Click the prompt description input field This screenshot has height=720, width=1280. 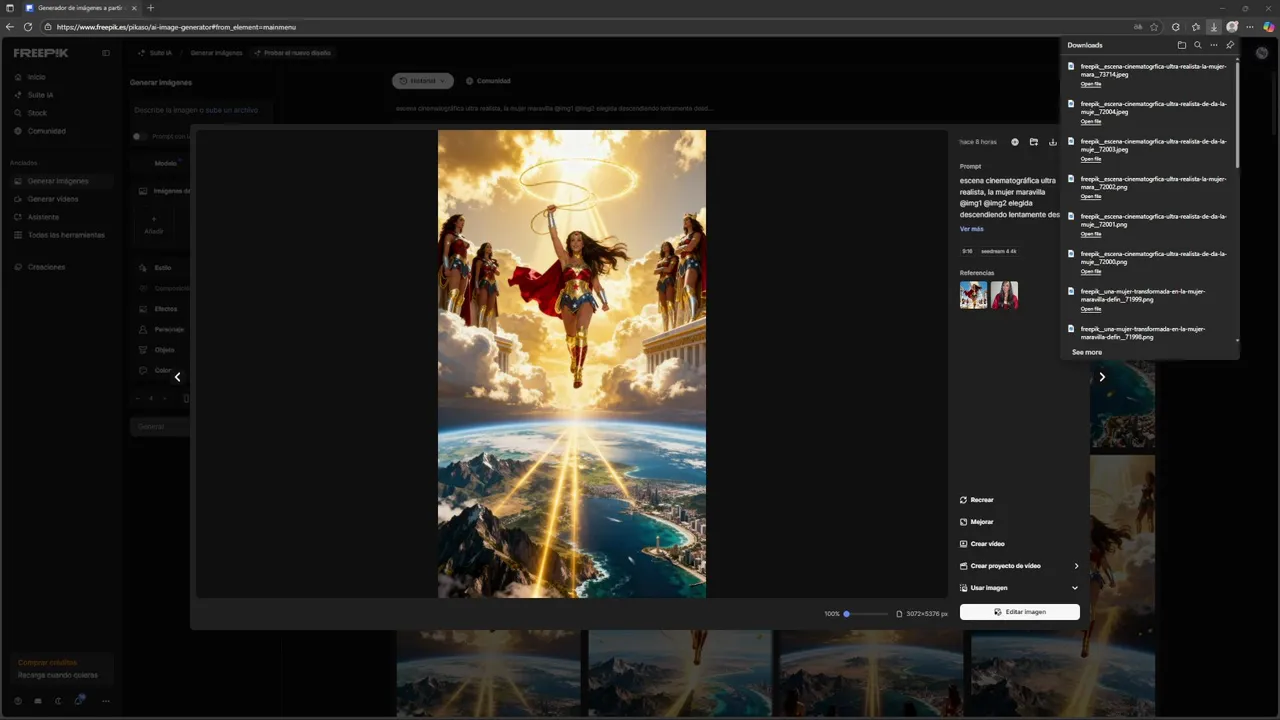[x=200, y=110]
